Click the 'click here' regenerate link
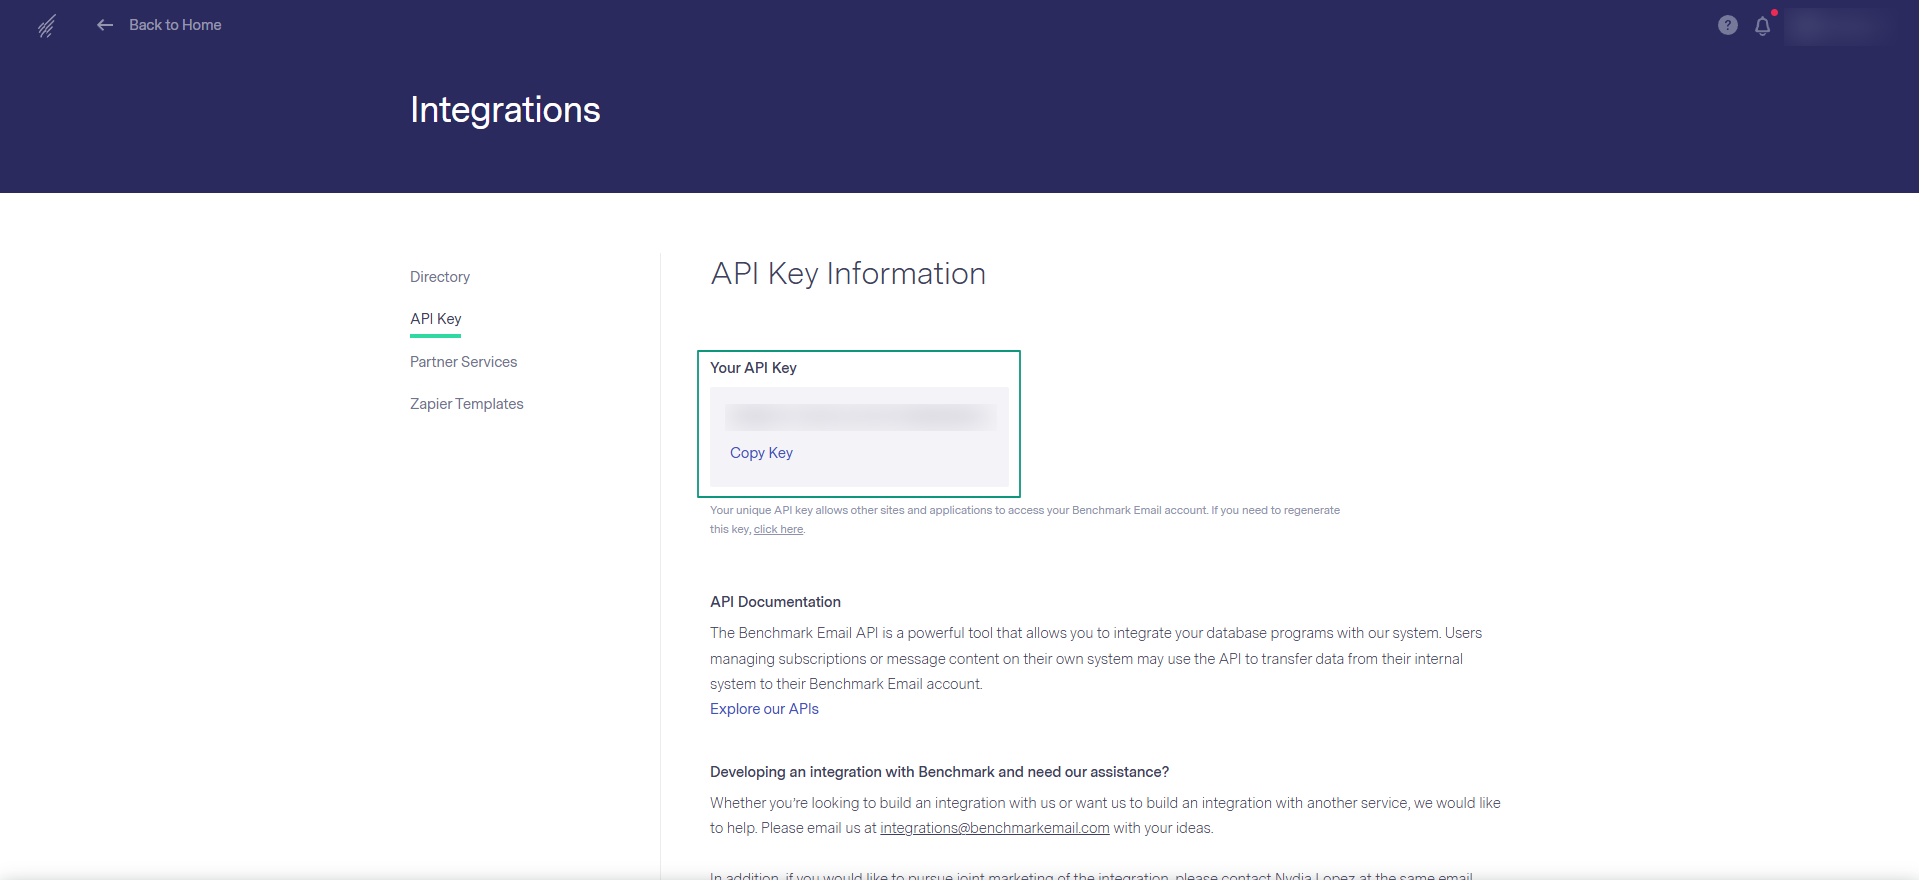1919x880 pixels. [x=778, y=530]
